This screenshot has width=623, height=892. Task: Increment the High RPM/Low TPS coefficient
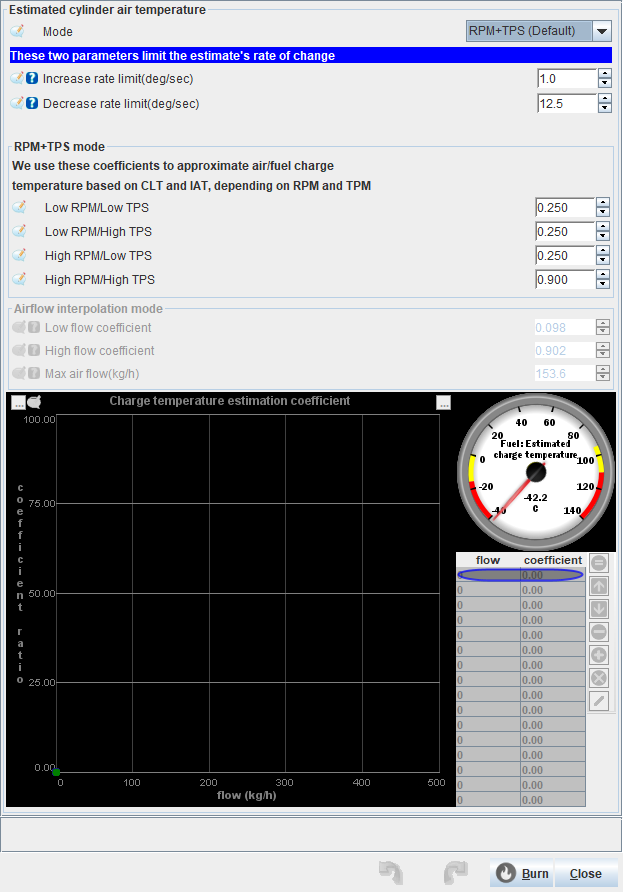click(x=603, y=250)
